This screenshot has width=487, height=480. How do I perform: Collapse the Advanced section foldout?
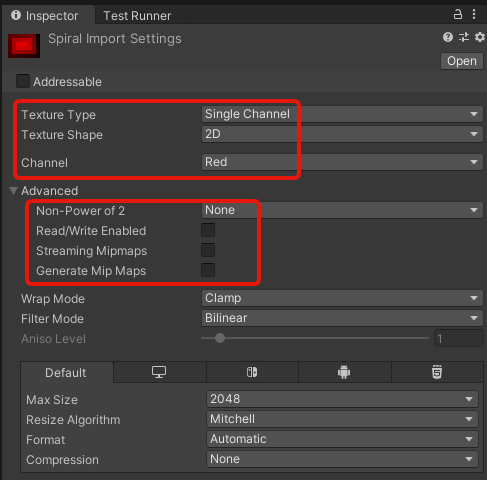click(x=14, y=191)
